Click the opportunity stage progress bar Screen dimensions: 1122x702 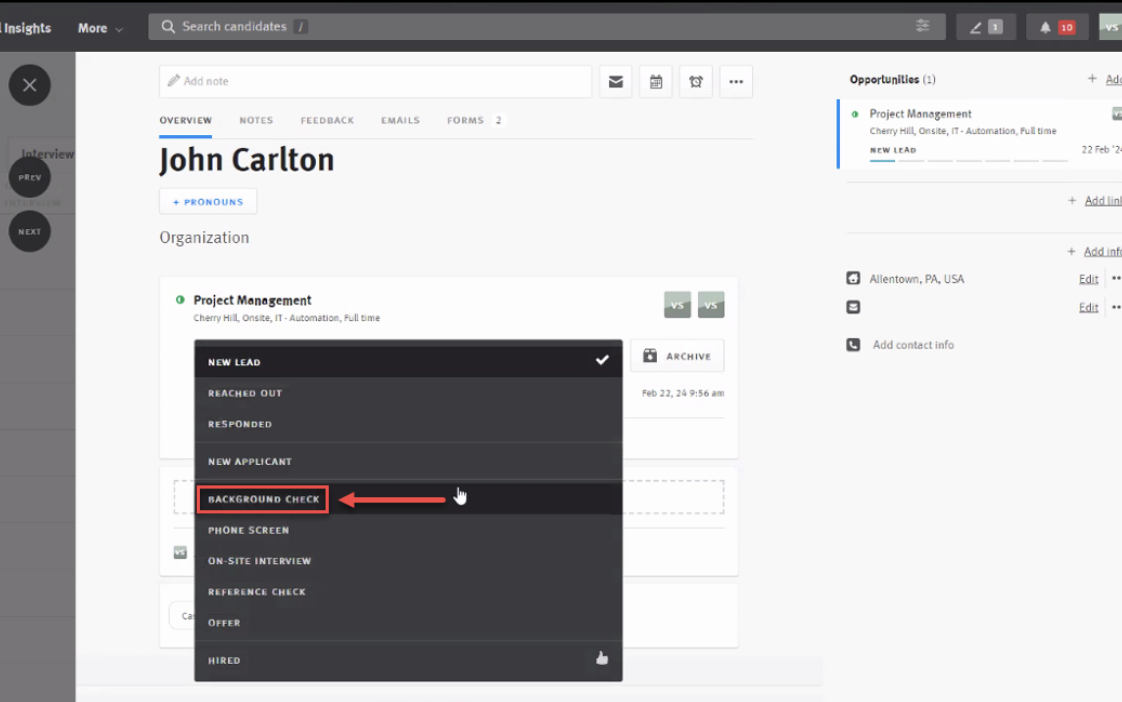coord(968,160)
